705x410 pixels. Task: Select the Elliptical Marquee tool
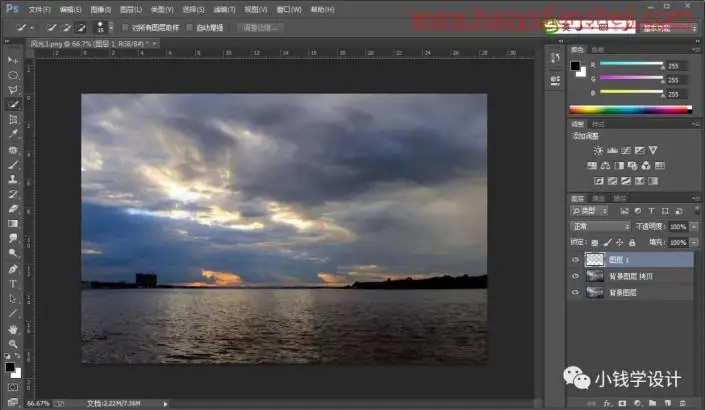point(13,75)
